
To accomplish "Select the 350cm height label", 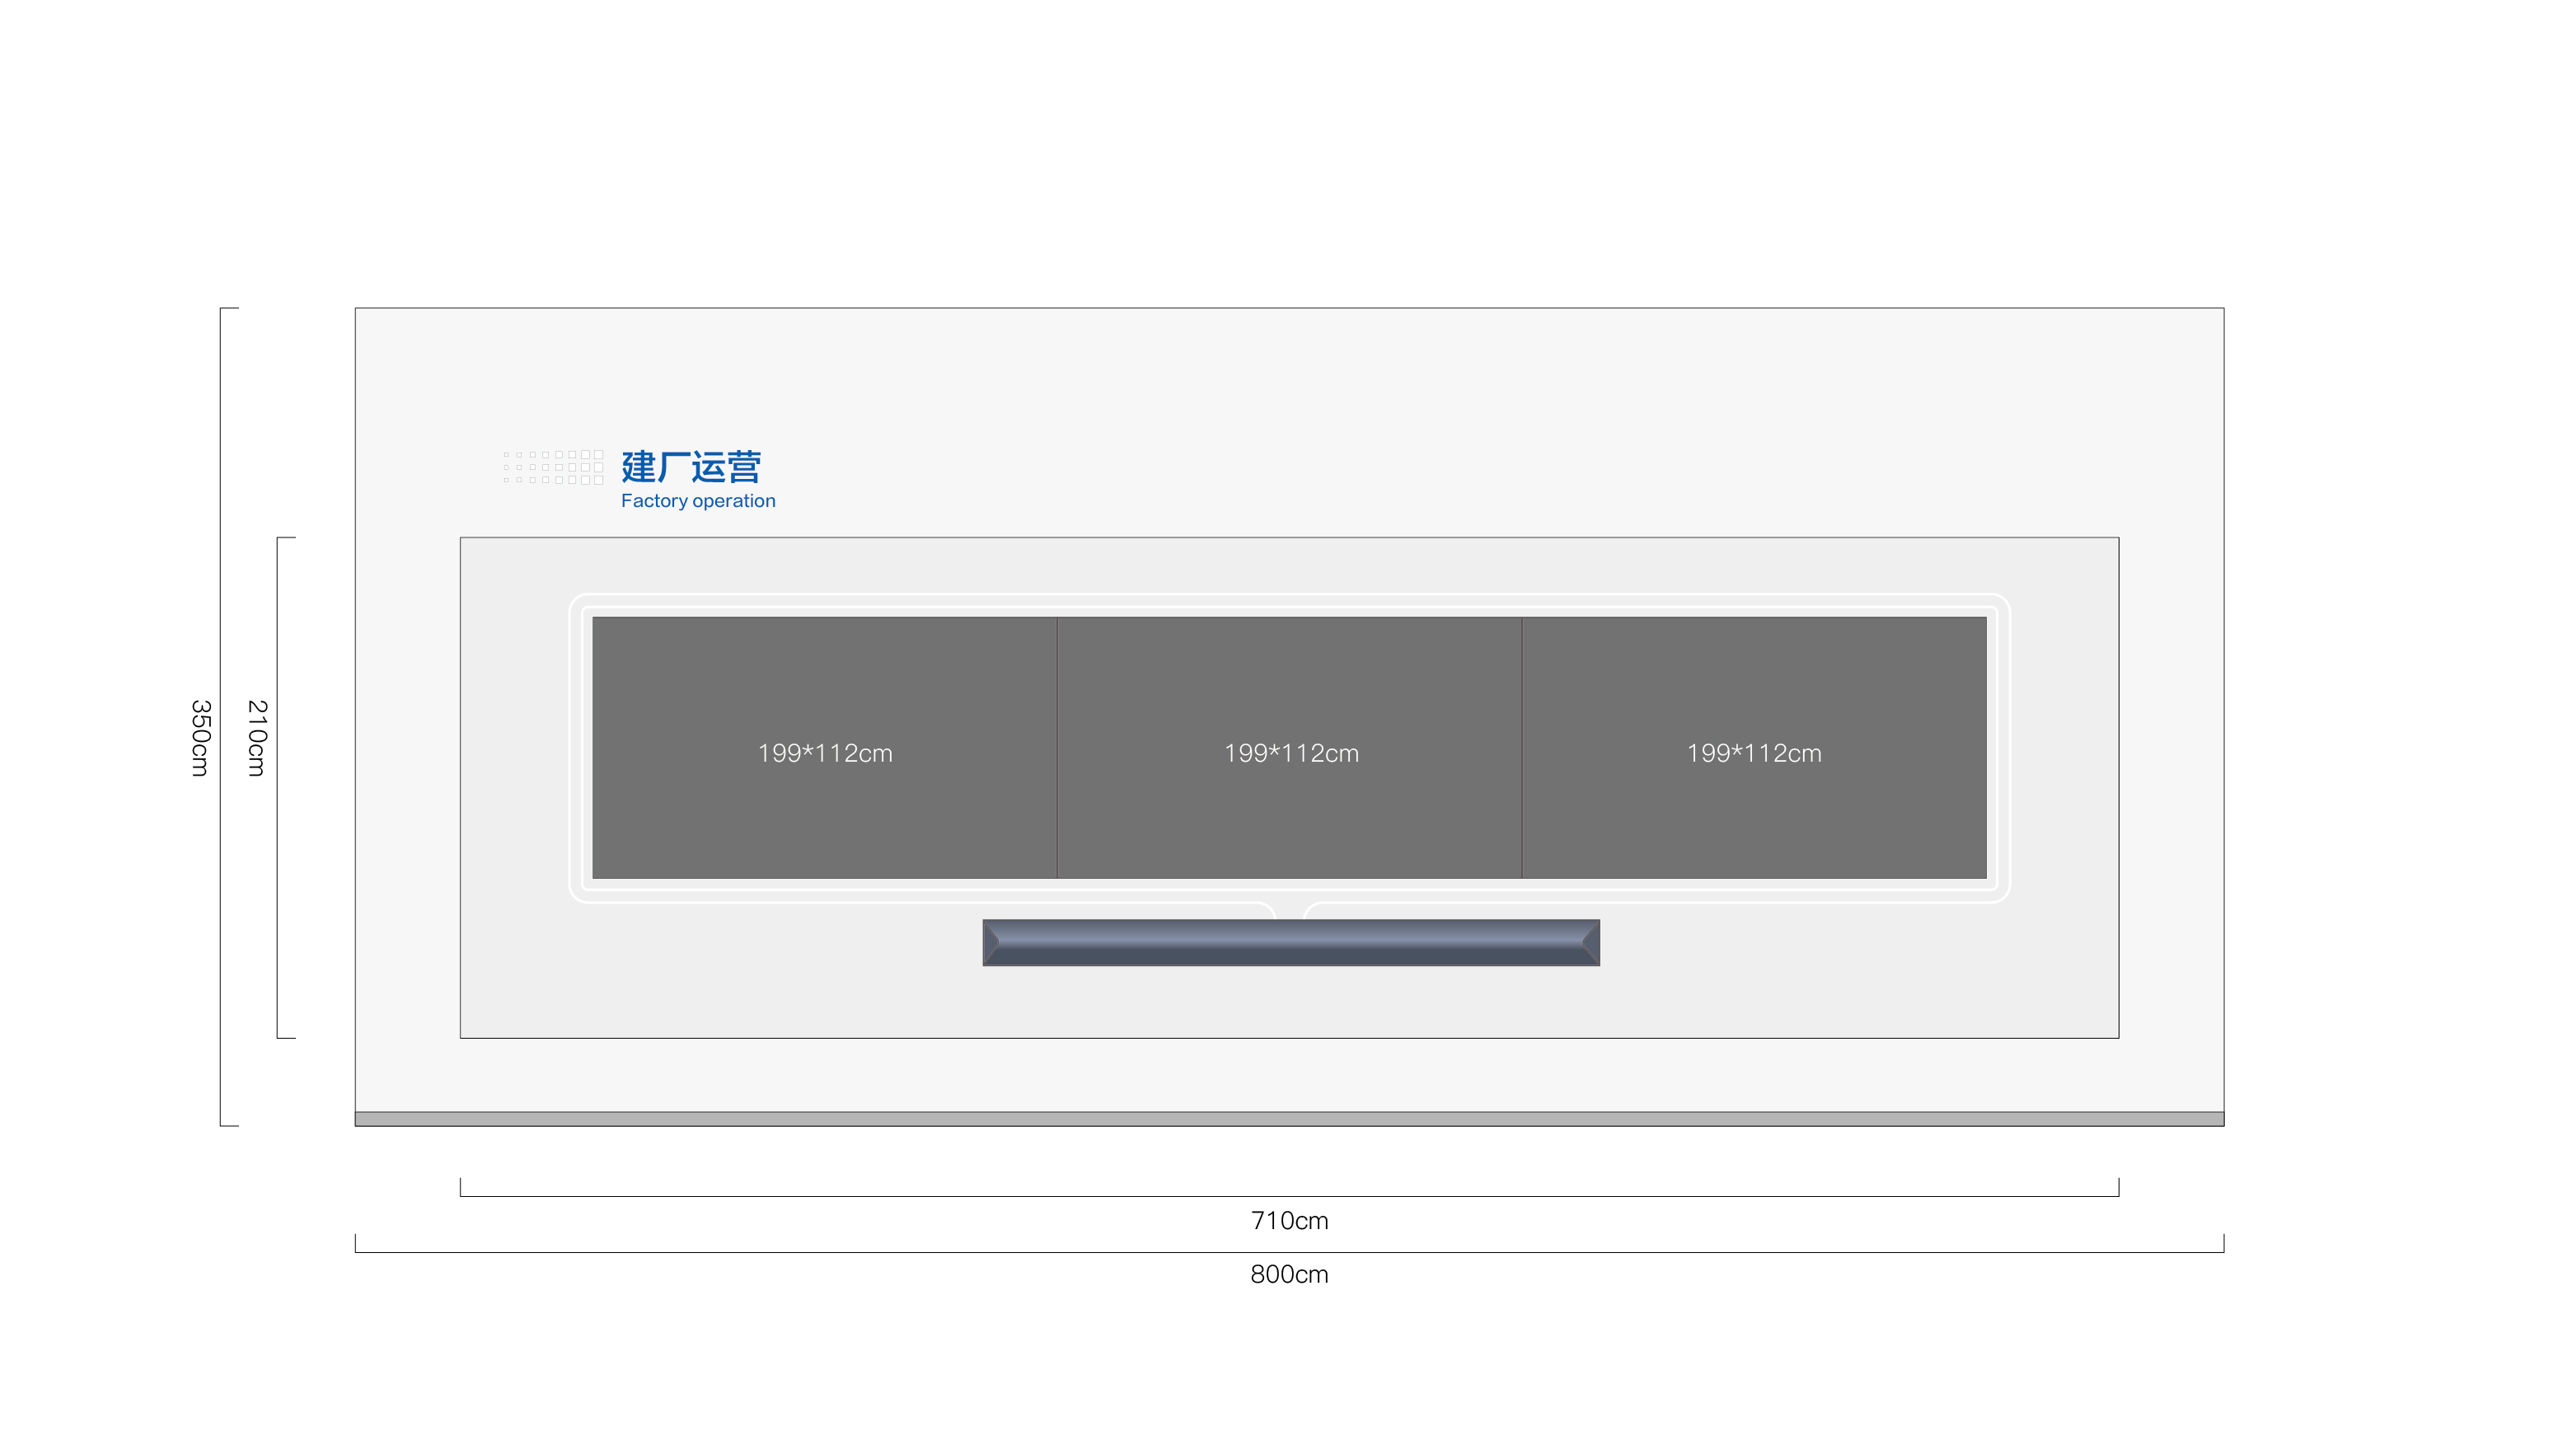I will pyautogui.click(x=200, y=738).
